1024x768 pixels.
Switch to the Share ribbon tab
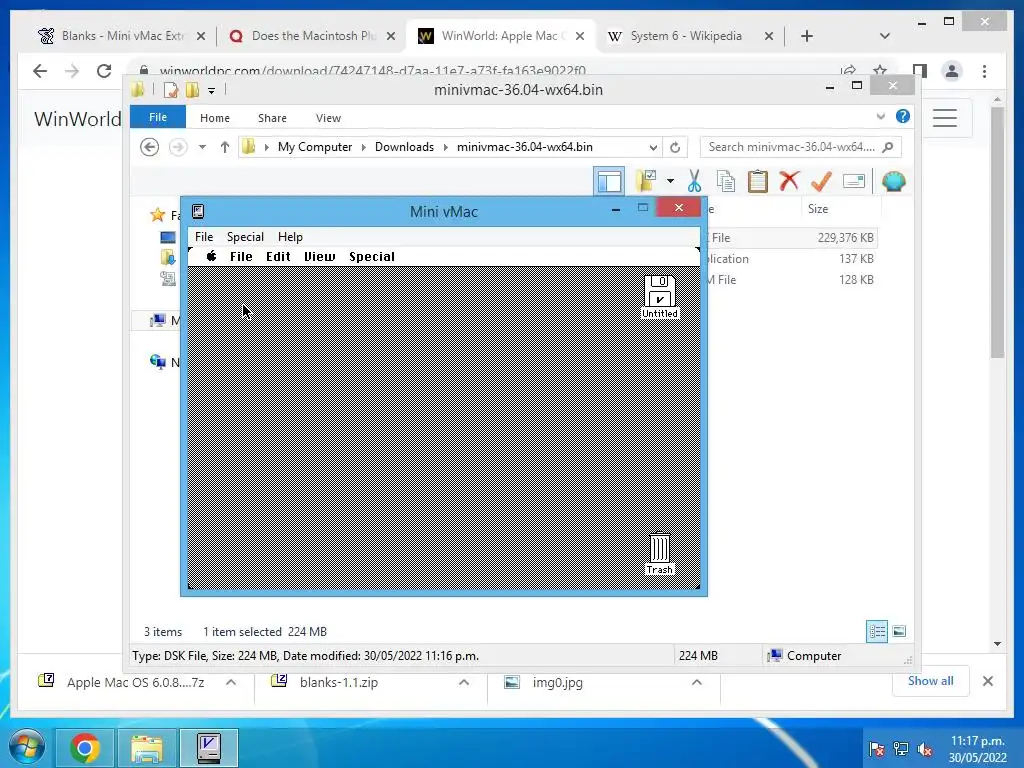click(272, 118)
